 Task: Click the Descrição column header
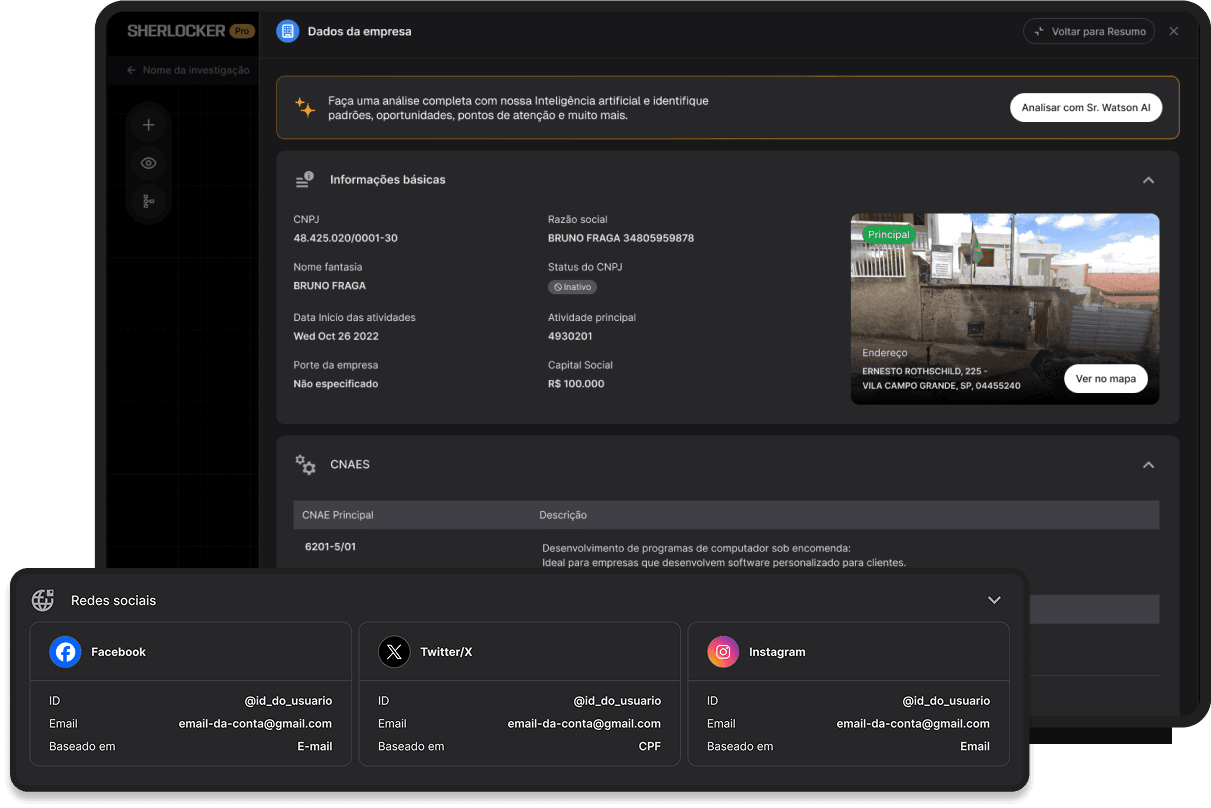(563, 515)
